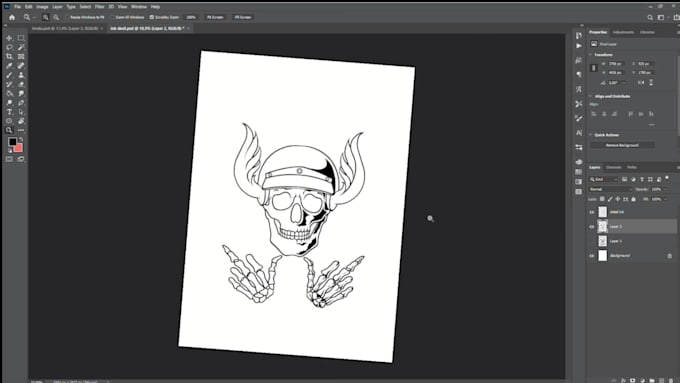Switch to the first document tab
Screen dimensions: 680x383
(x=65, y=28)
